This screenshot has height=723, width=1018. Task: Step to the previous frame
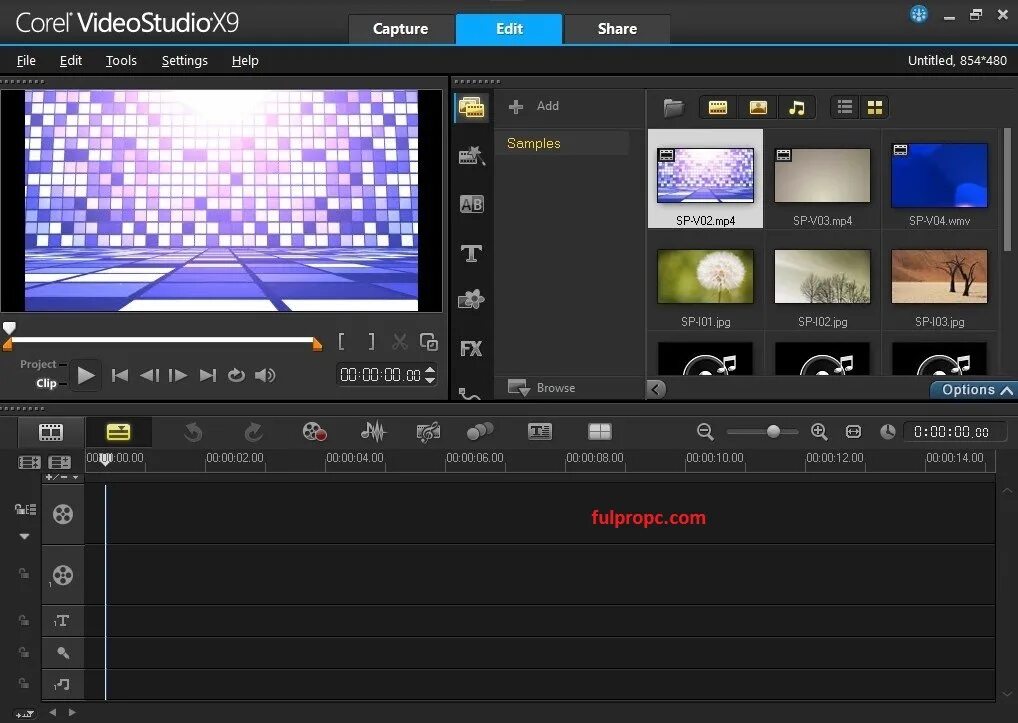coord(149,375)
